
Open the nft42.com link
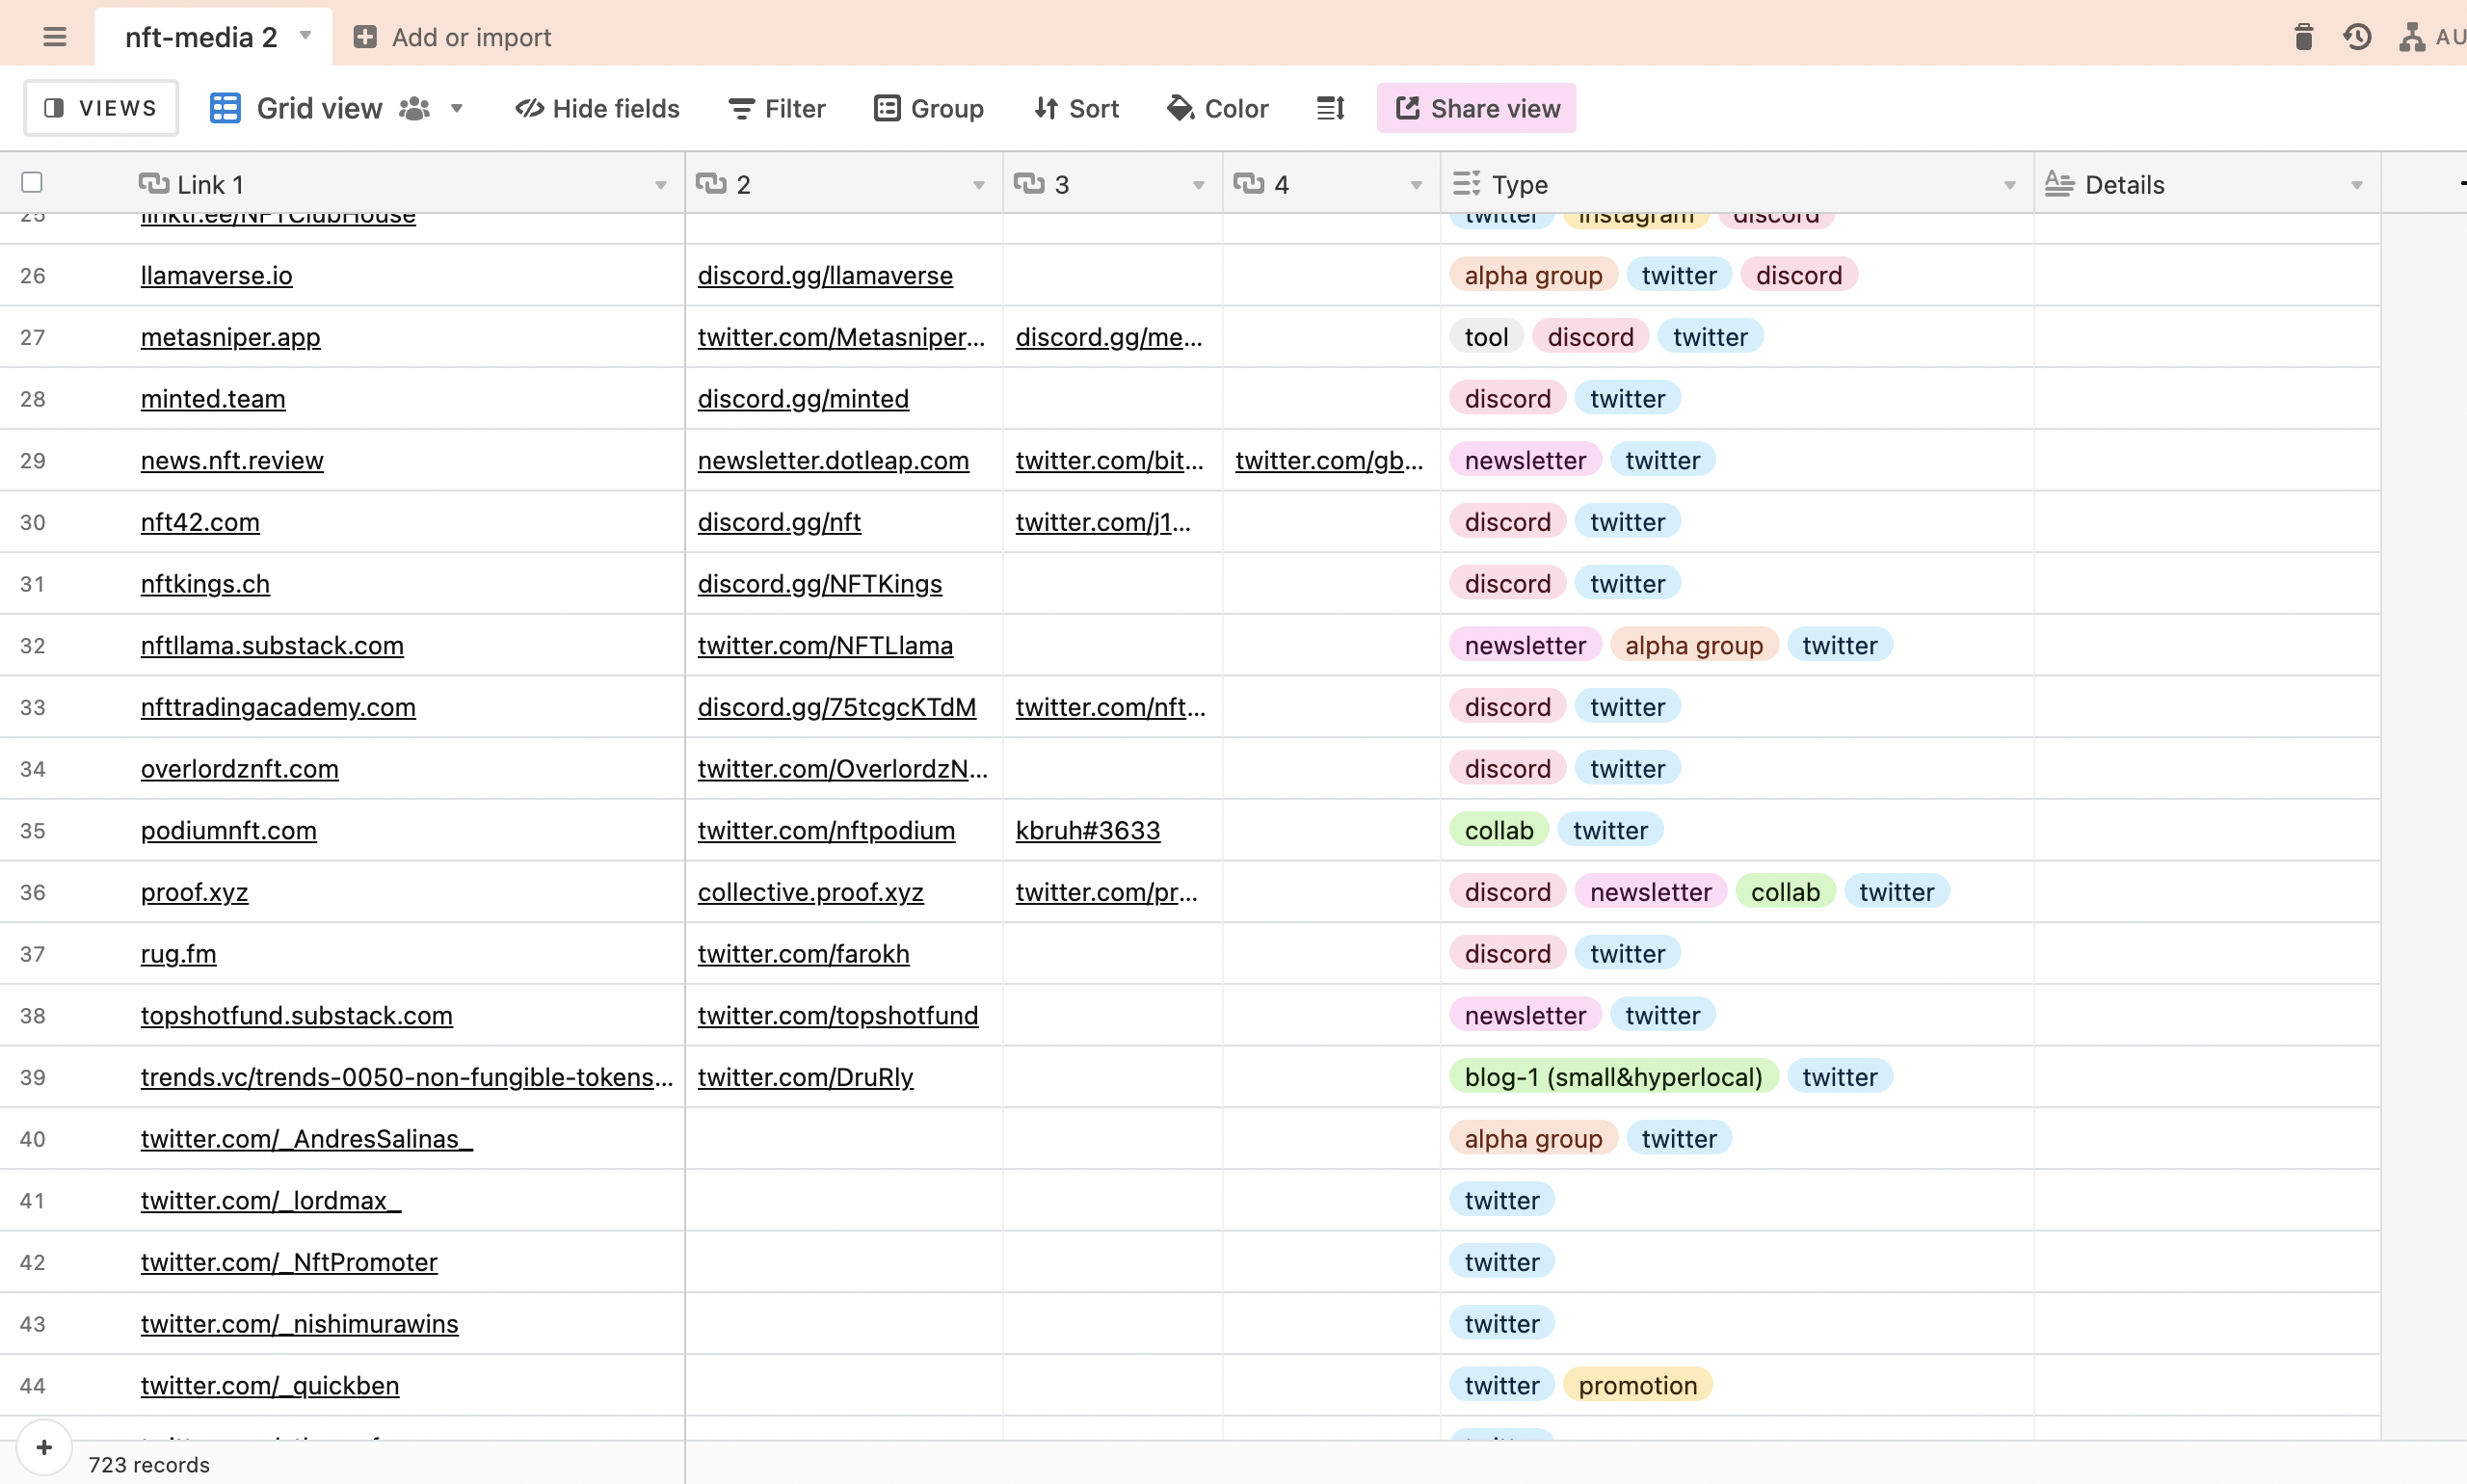pyautogui.click(x=200, y=522)
